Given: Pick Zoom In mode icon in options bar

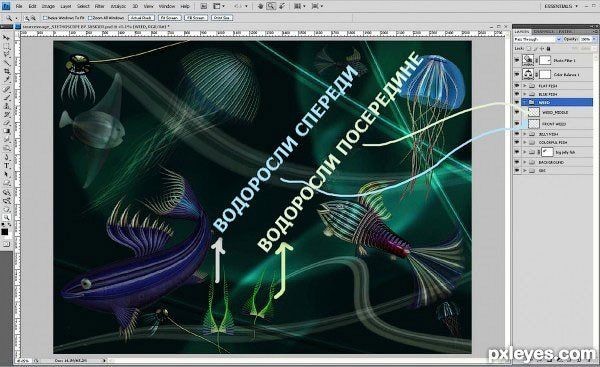Looking at the screenshot, I should click(27, 18).
